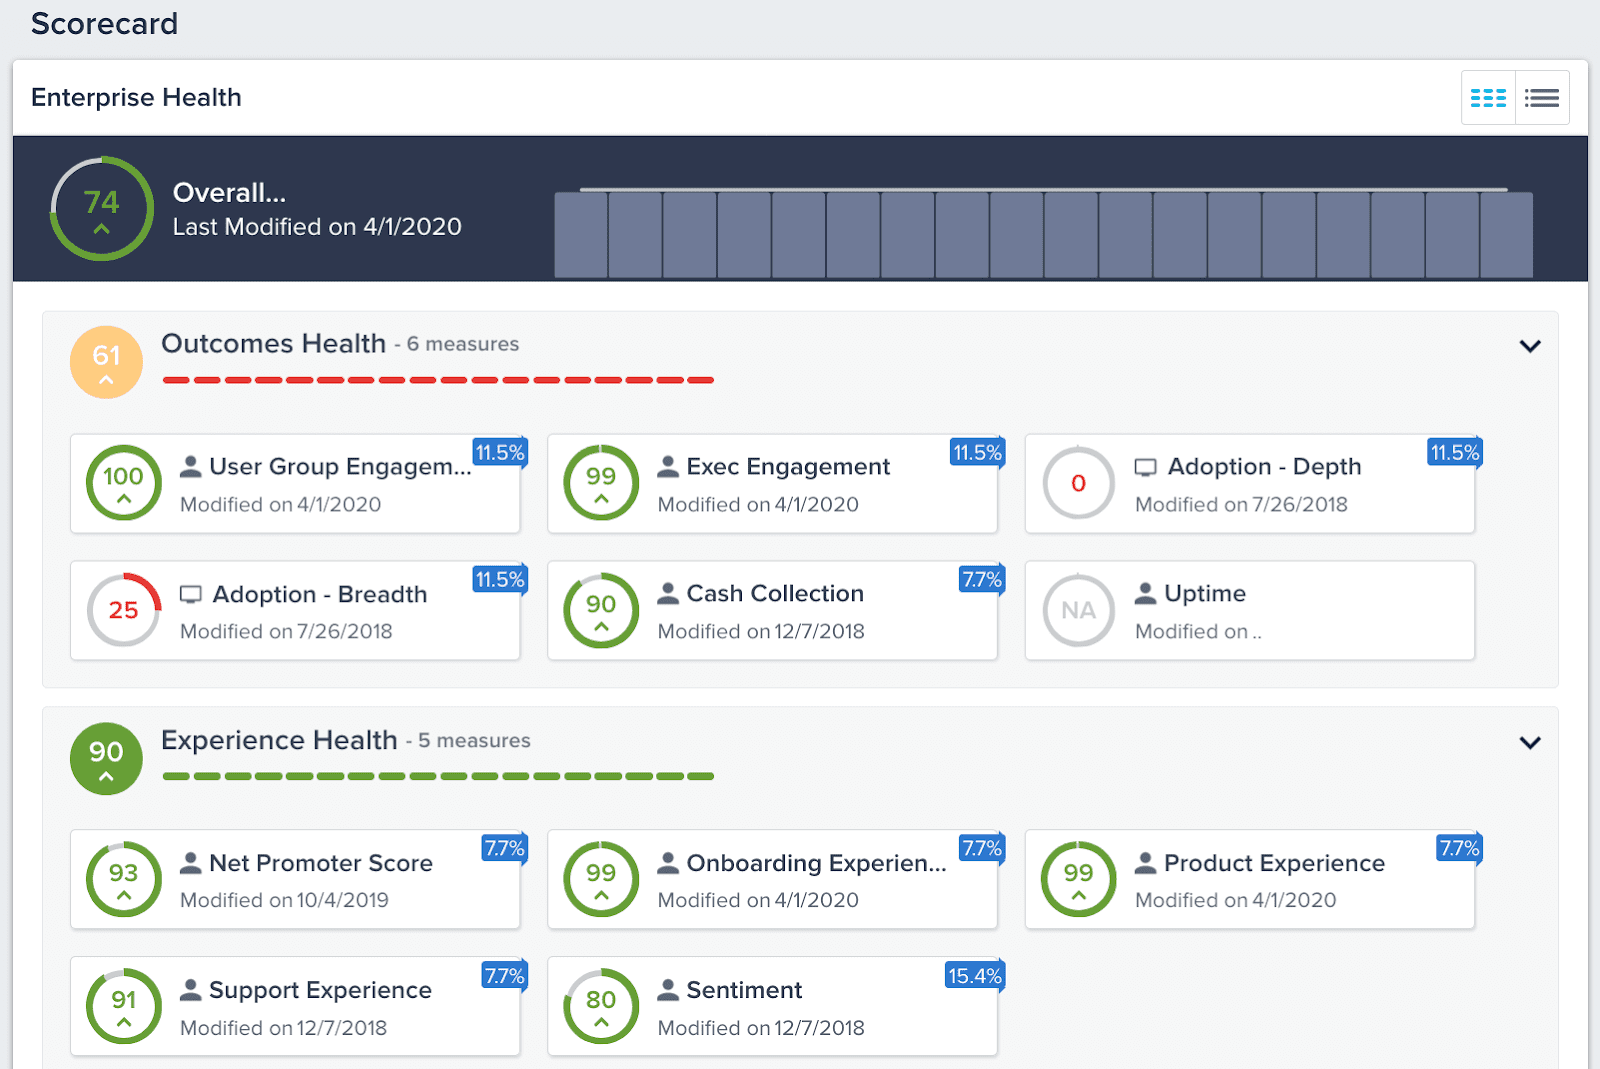Click the Outcomes Health 61 score badge
Image resolution: width=1600 pixels, height=1069 pixels.
[106, 362]
